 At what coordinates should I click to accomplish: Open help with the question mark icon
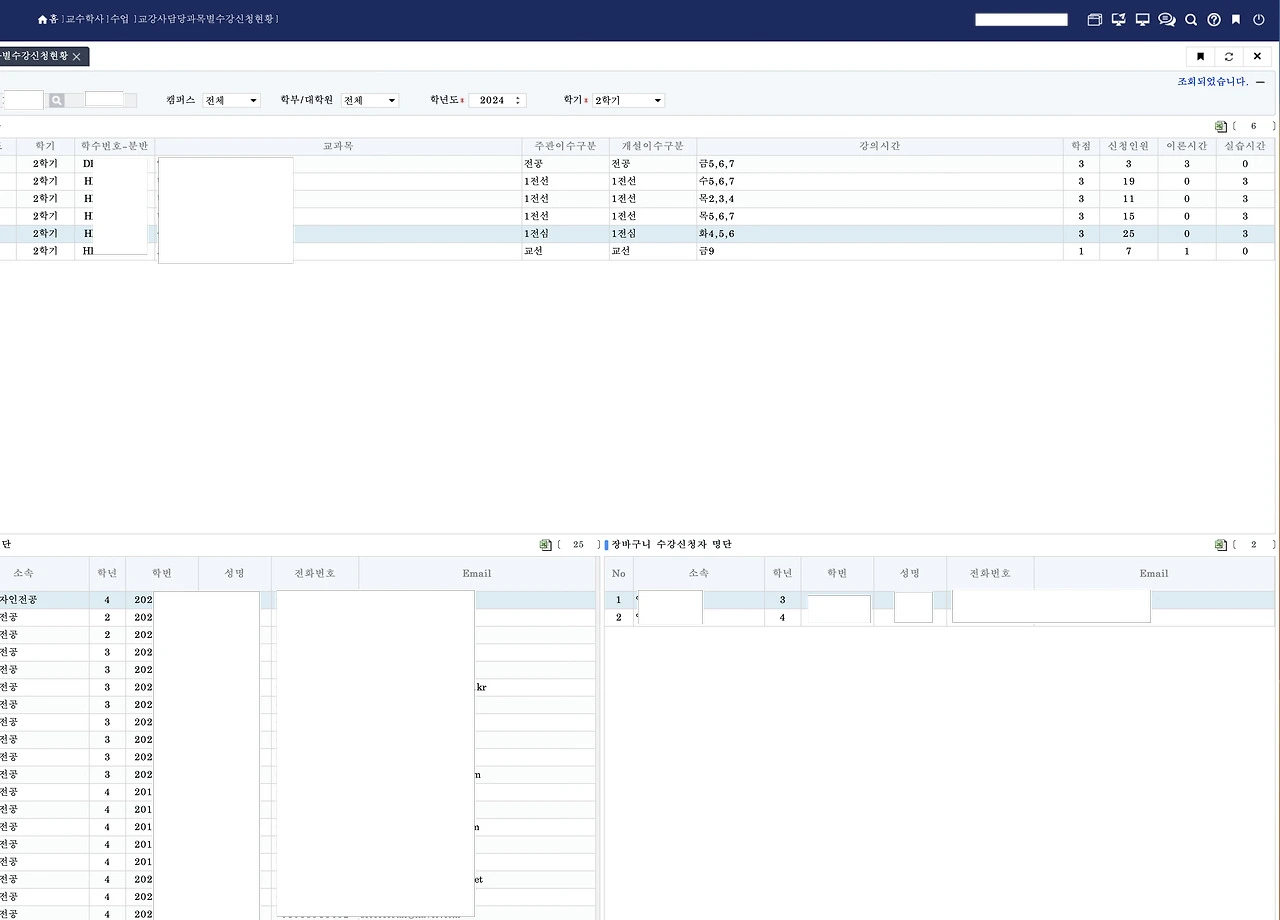click(x=1214, y=19)
